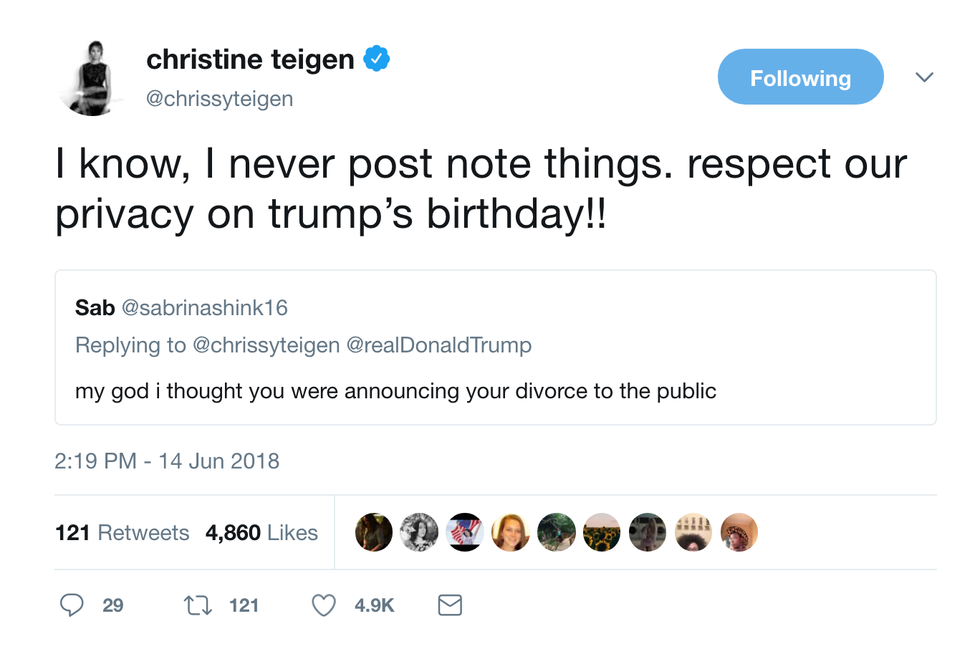Open the @chrissyteigen handle link

(x=219, y=99)
